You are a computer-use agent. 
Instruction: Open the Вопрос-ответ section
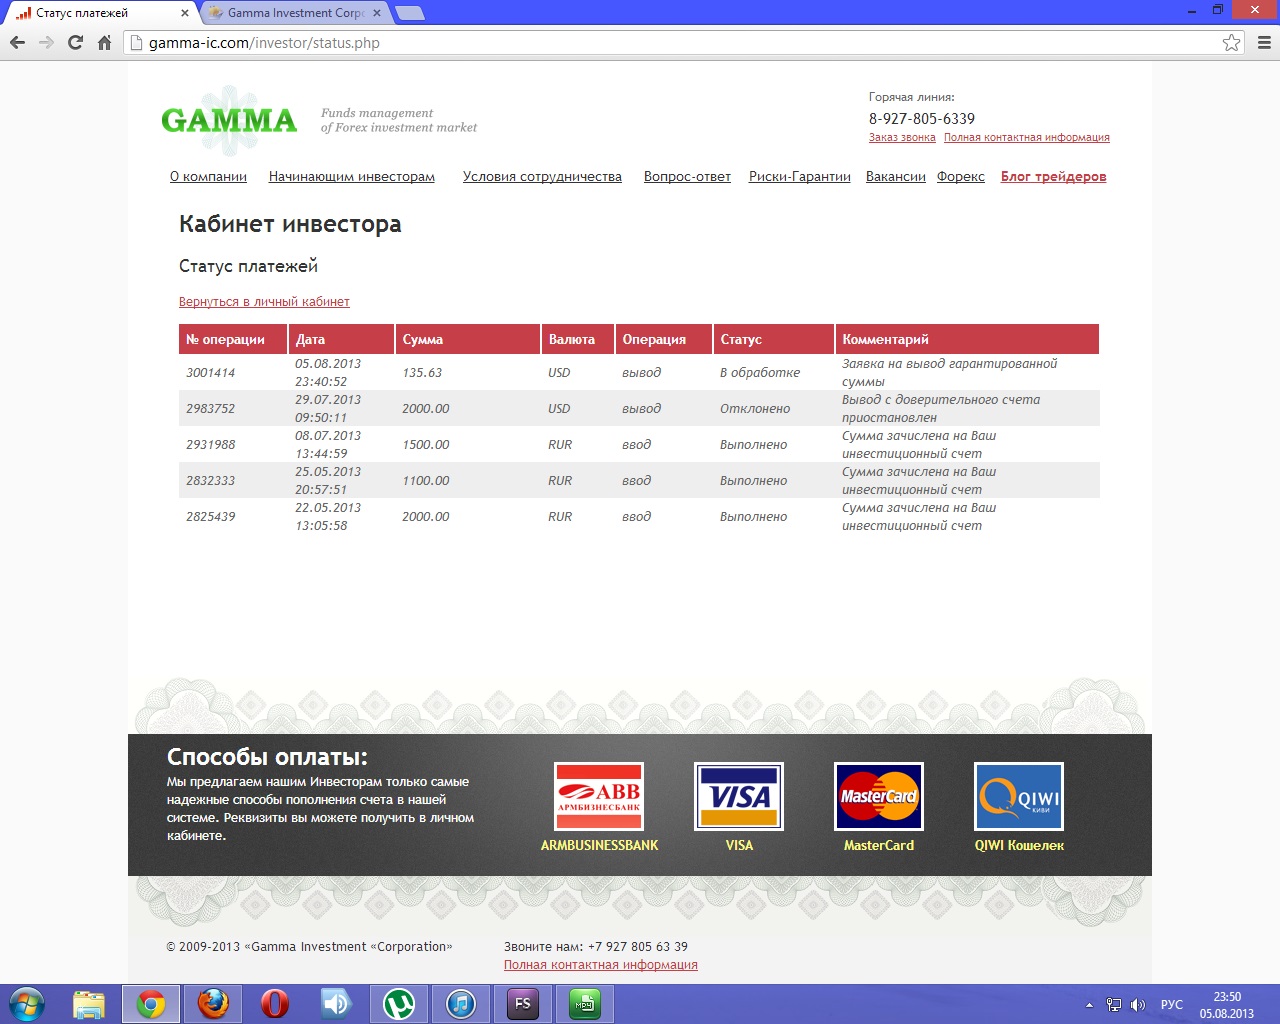687,177
